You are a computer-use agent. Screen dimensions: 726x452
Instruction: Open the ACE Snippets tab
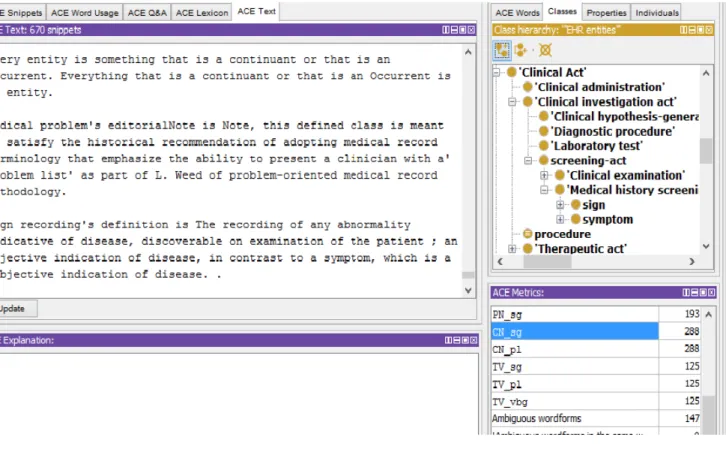pyautogui.click(x=22, y=13)
